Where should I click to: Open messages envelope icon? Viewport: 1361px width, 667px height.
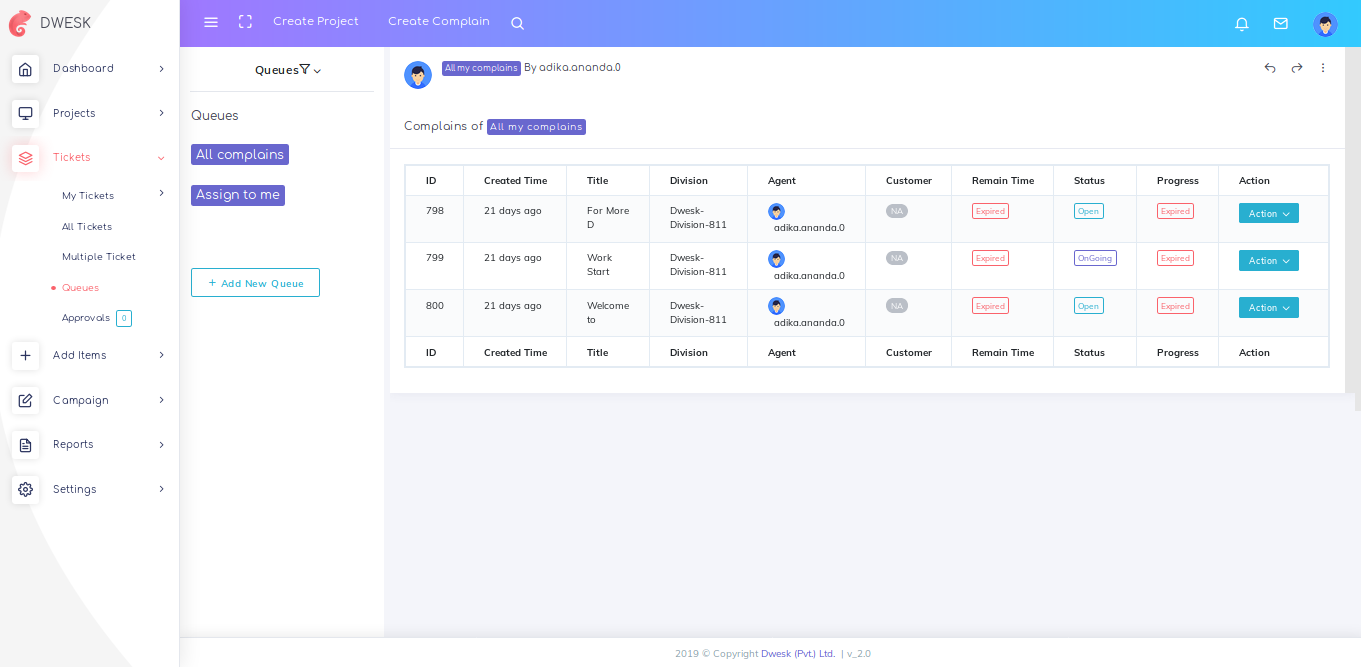[1280, 24]
